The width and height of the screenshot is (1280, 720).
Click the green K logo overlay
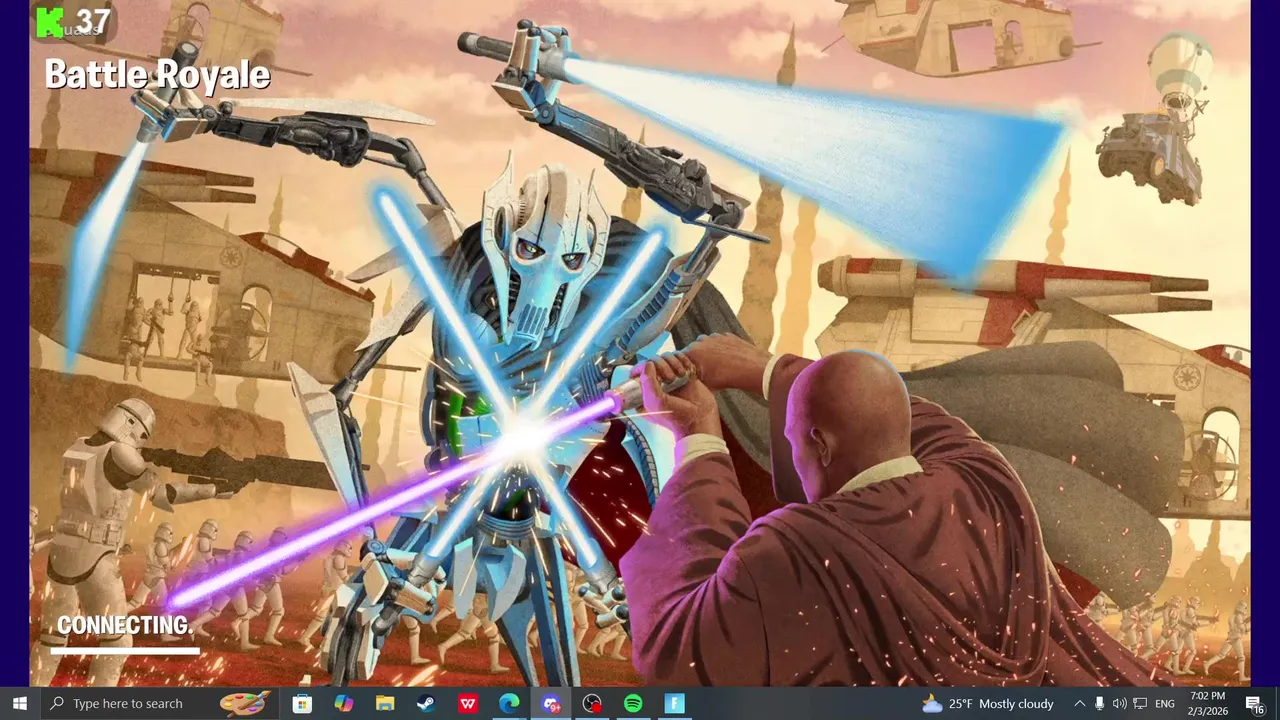[50, 22]
